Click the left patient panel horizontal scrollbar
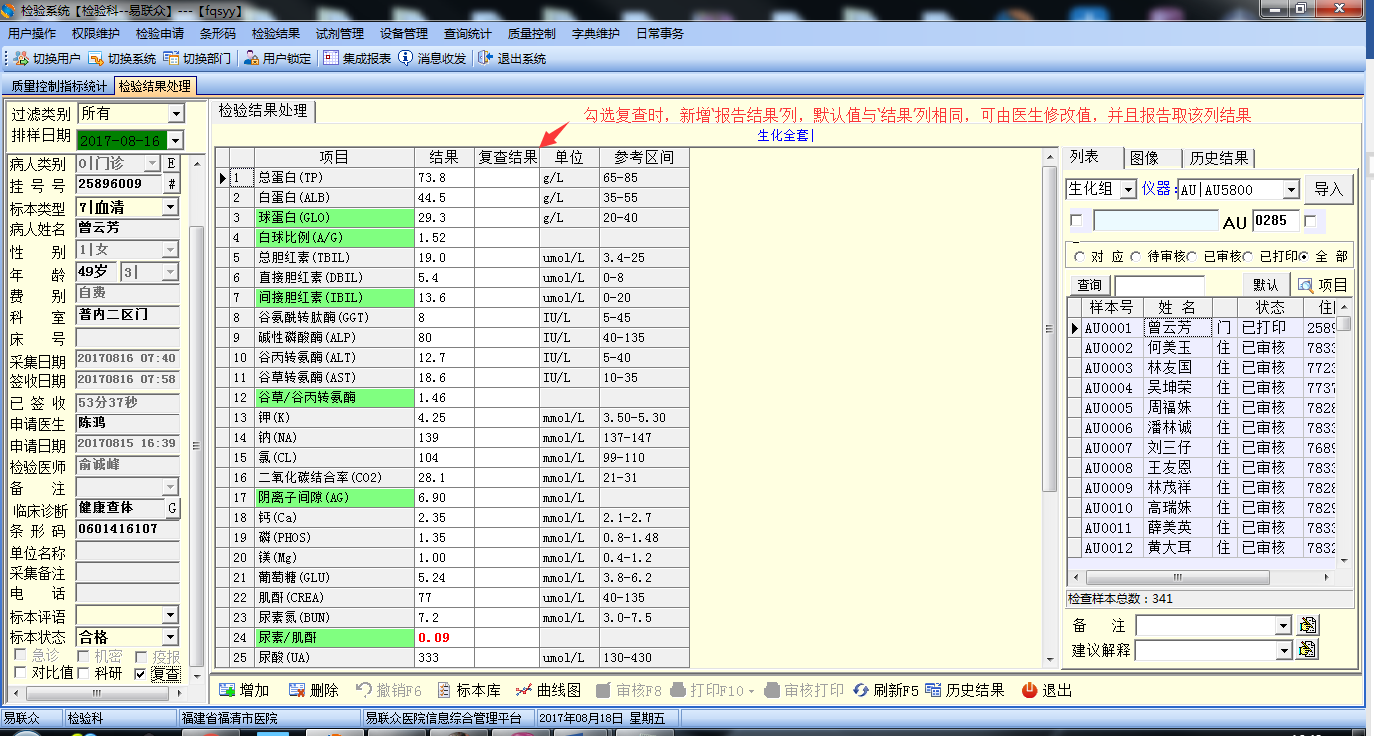The width and height of the screenshot is (1374, 736). [x=96, y=692]
